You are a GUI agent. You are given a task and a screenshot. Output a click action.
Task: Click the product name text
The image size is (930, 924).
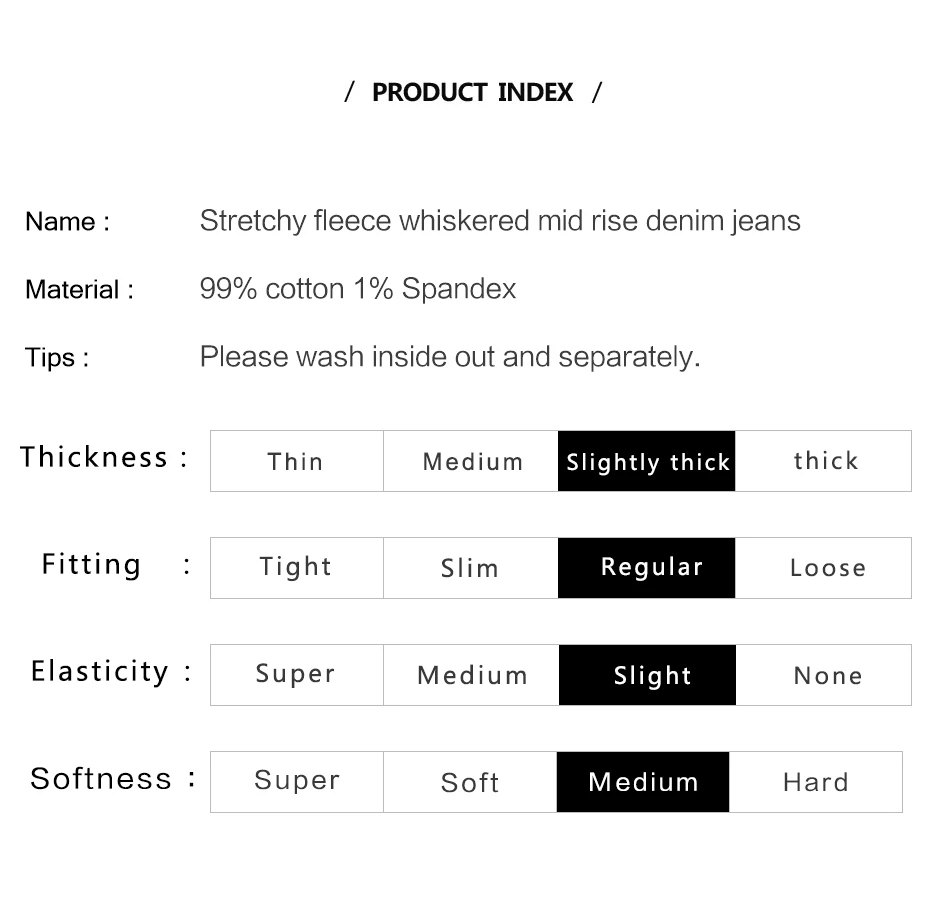500,221
